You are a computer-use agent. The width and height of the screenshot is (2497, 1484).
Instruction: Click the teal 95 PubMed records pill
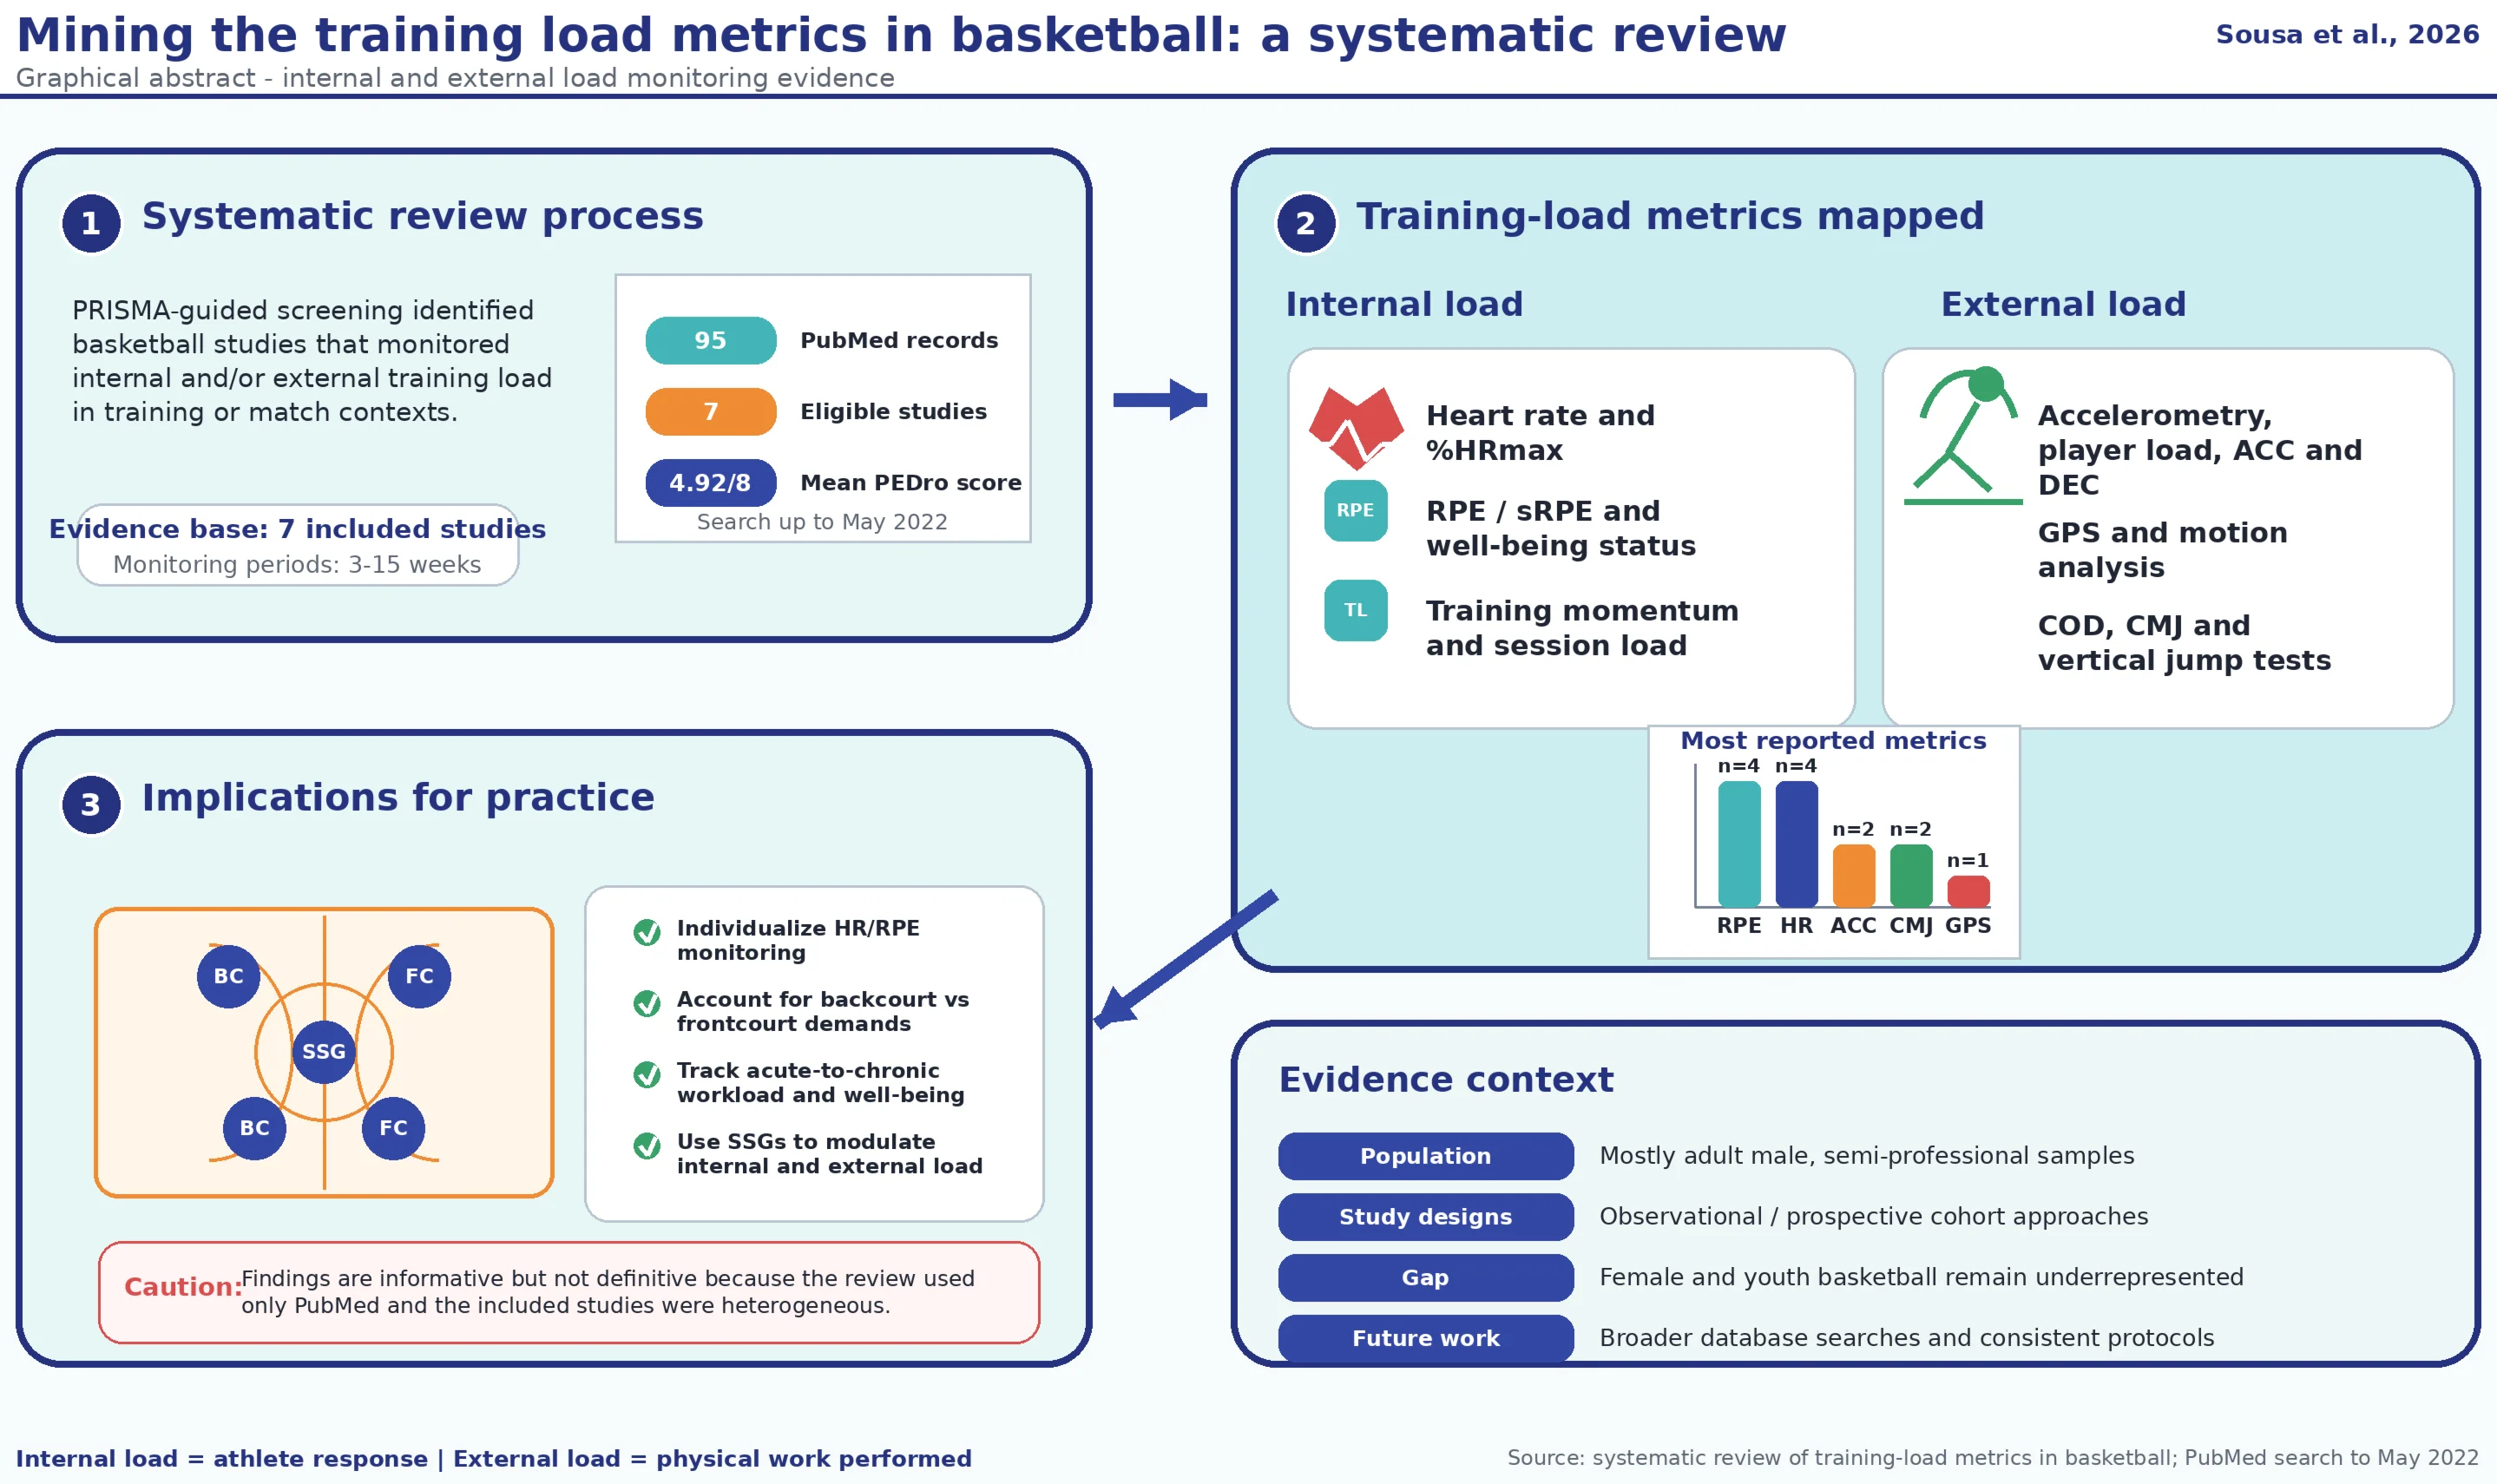[x=711, y=340]
